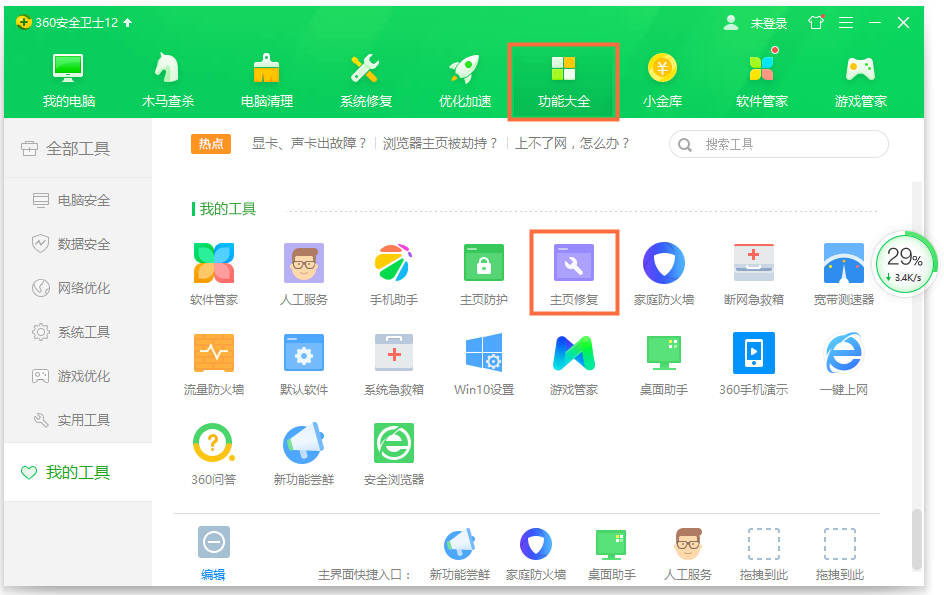This screenshot has height=595, width=944.
Task: Click the 热点 orange tag
Action: (211, 144)
